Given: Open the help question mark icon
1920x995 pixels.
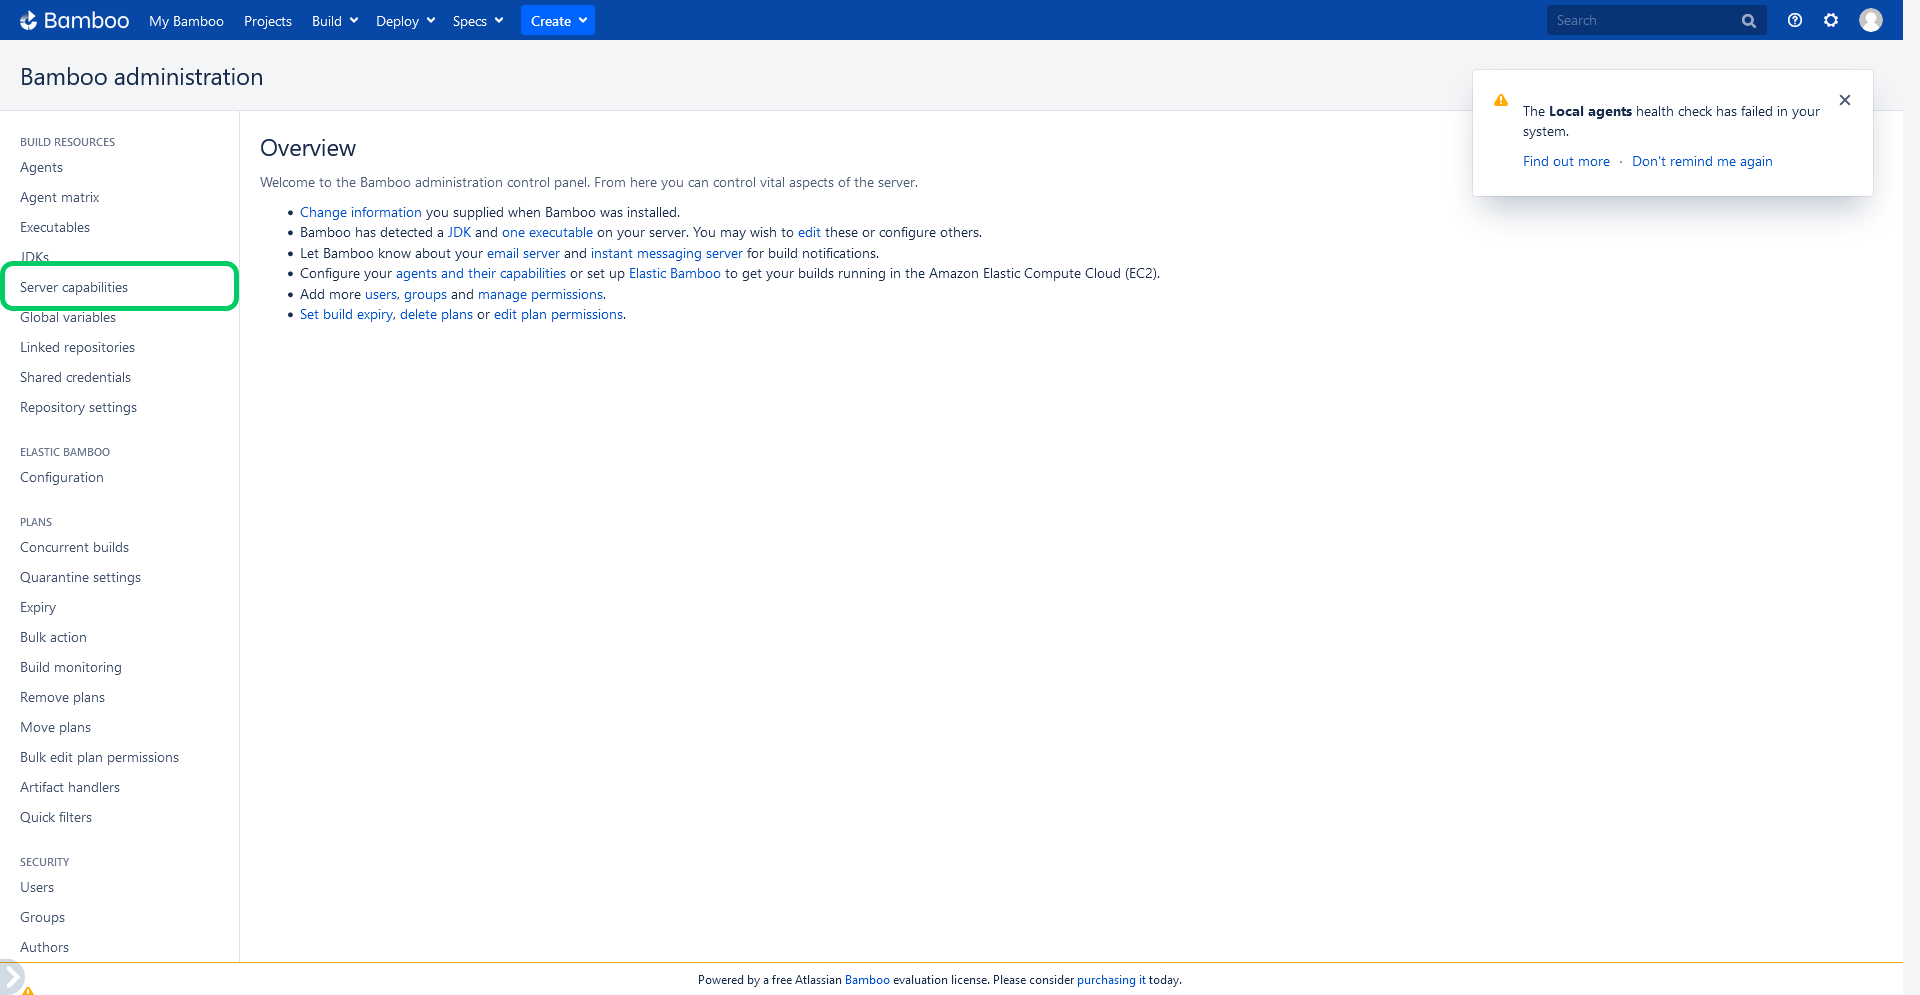Looking at the screenshot, I should [1795, 20].
